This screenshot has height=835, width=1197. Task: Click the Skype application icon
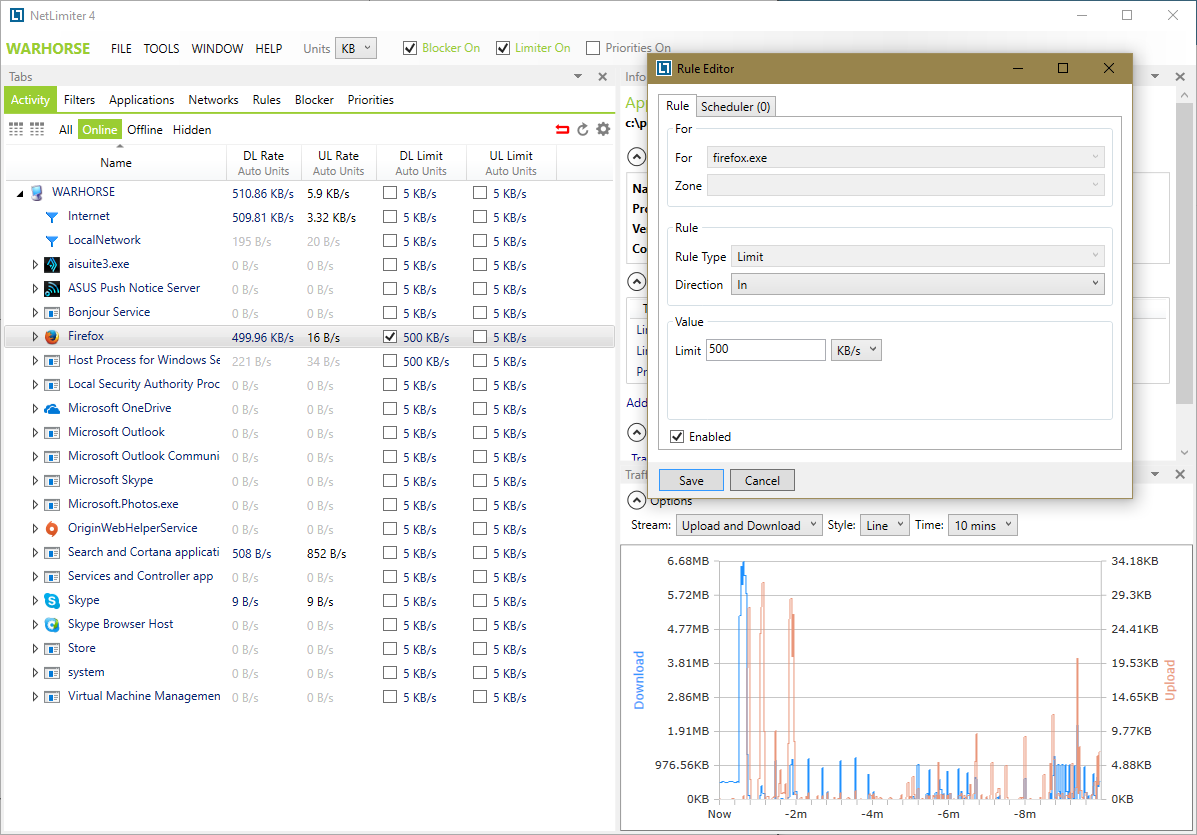[x=52, y=601]
